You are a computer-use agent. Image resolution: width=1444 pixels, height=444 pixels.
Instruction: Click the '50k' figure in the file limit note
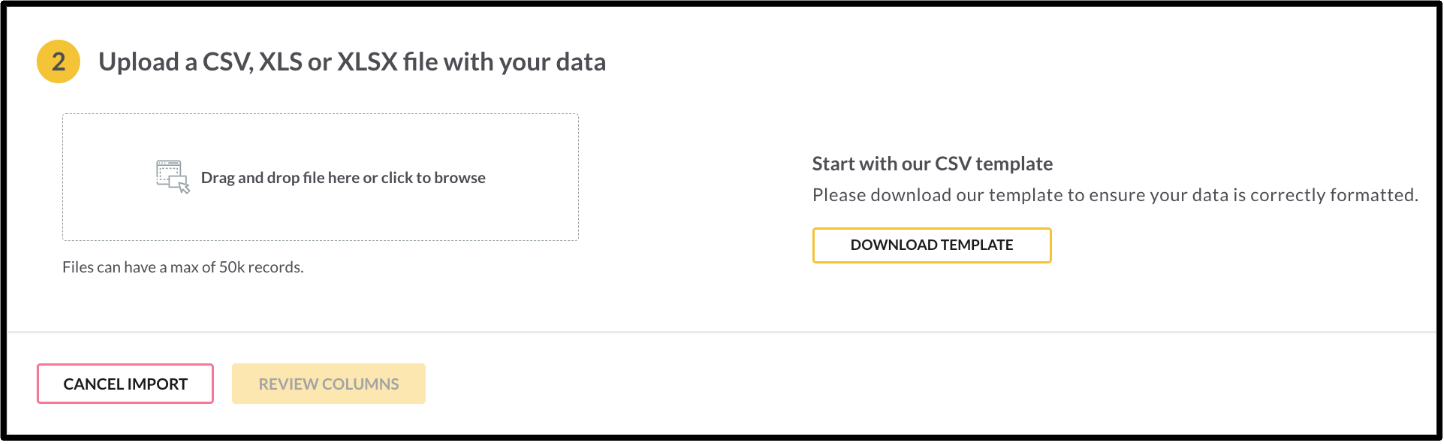[x=231, y=268]
